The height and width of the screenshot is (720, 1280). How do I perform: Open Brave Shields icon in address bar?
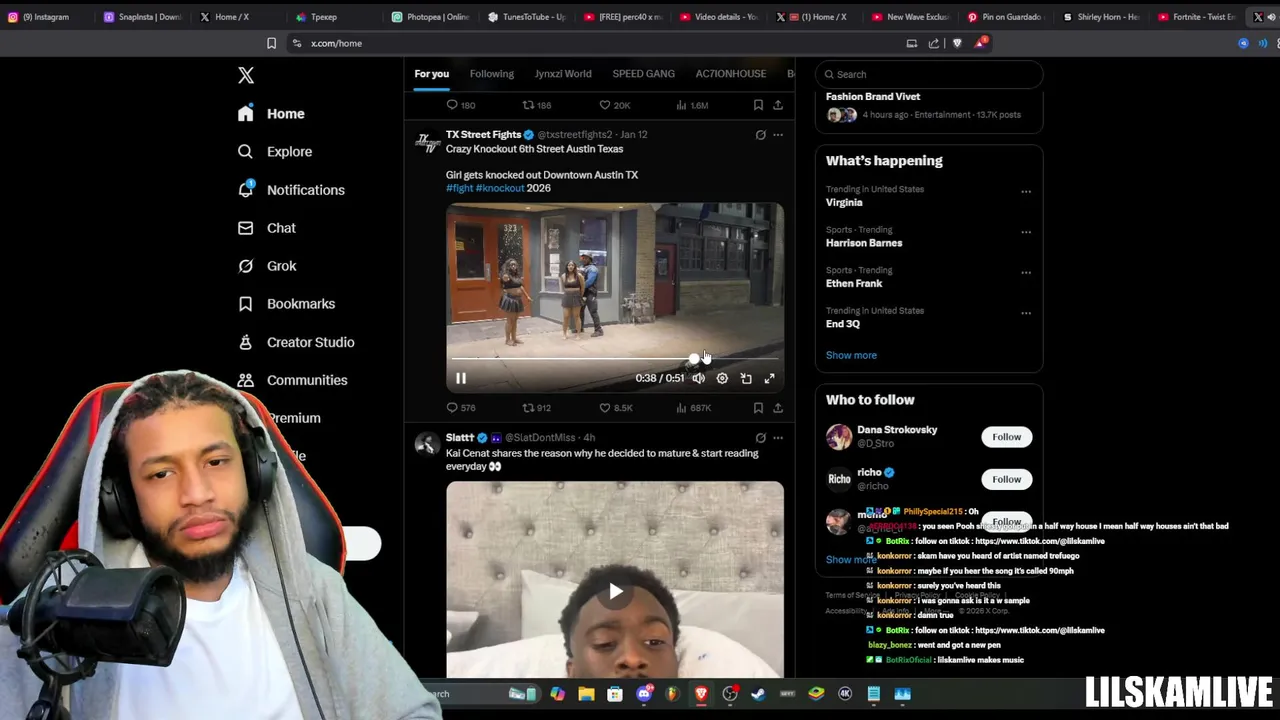coord(957,43)
